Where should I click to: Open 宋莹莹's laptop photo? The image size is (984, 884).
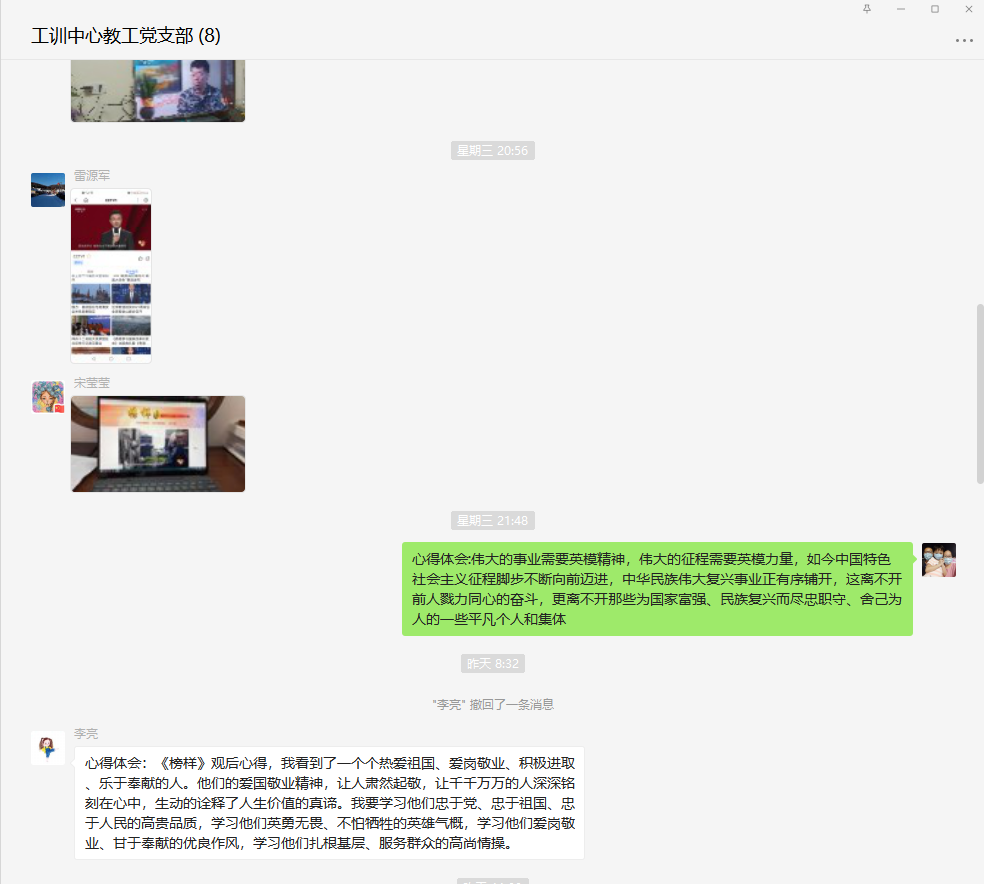(157, 443)
